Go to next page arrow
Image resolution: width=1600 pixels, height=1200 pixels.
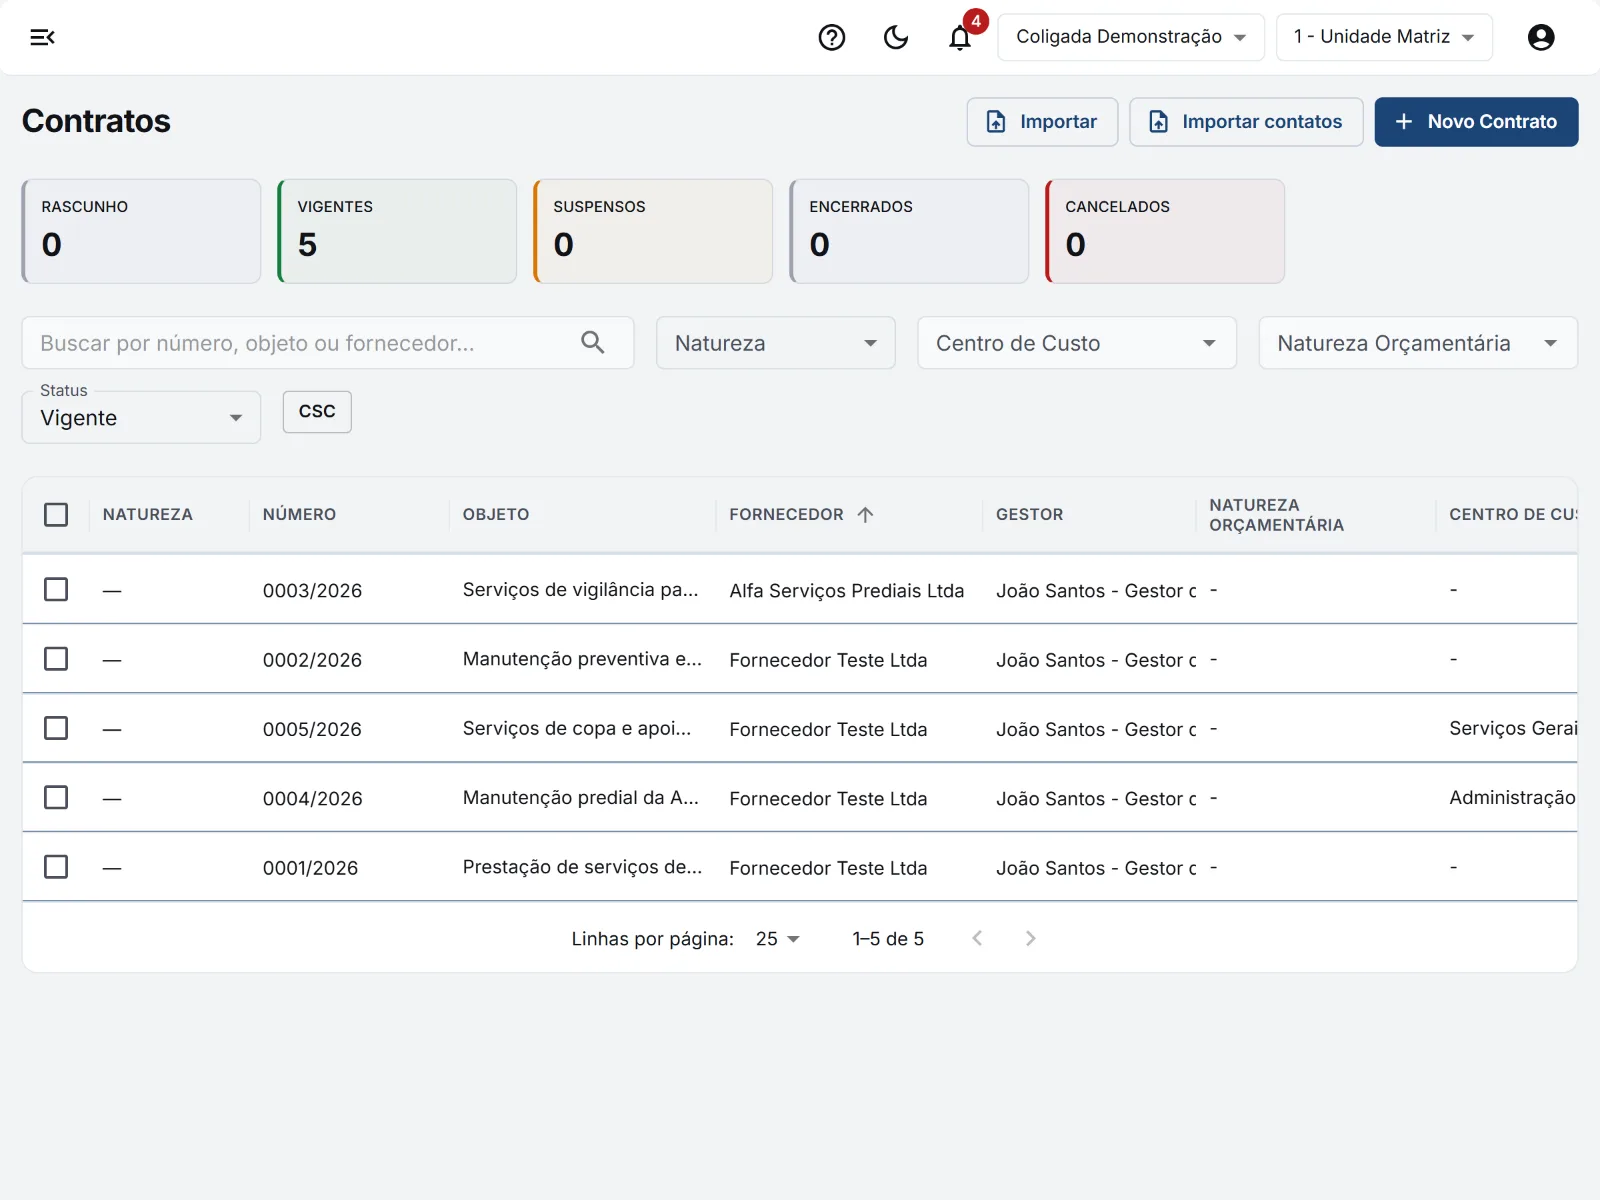pyautogui.click(x=1030, y=938)
